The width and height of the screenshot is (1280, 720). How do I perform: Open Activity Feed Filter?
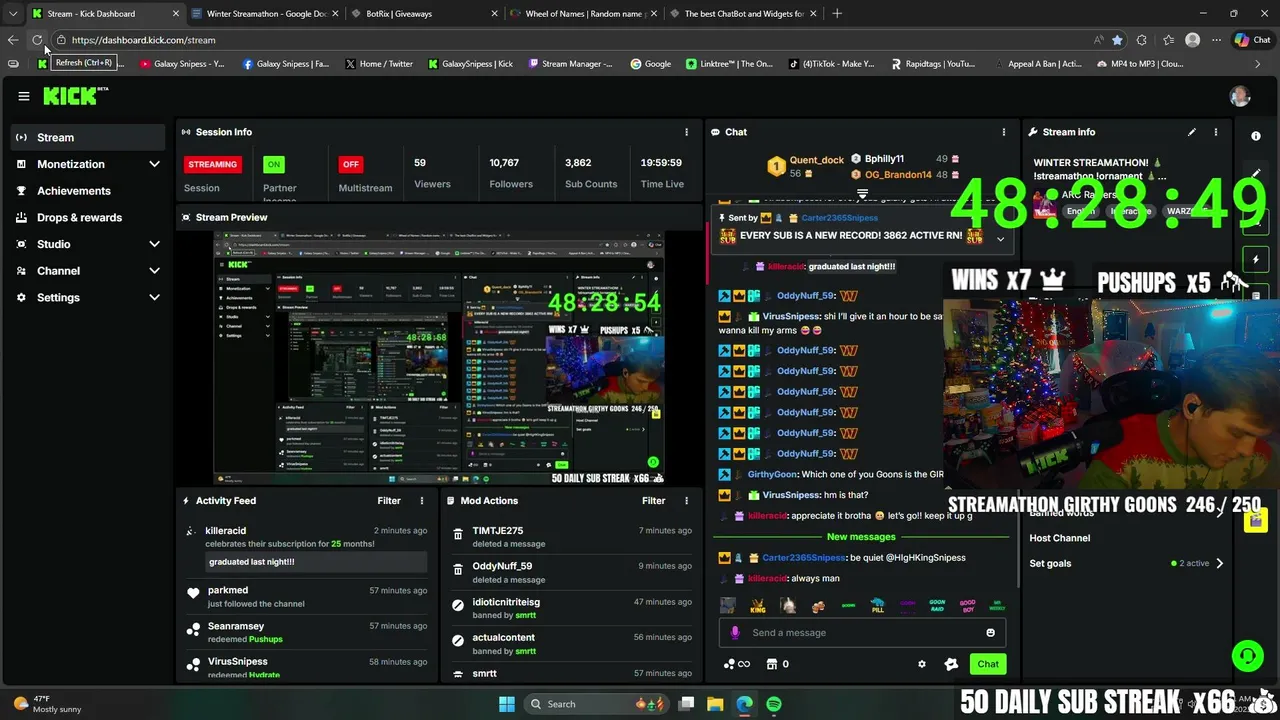tap(389, 501)
